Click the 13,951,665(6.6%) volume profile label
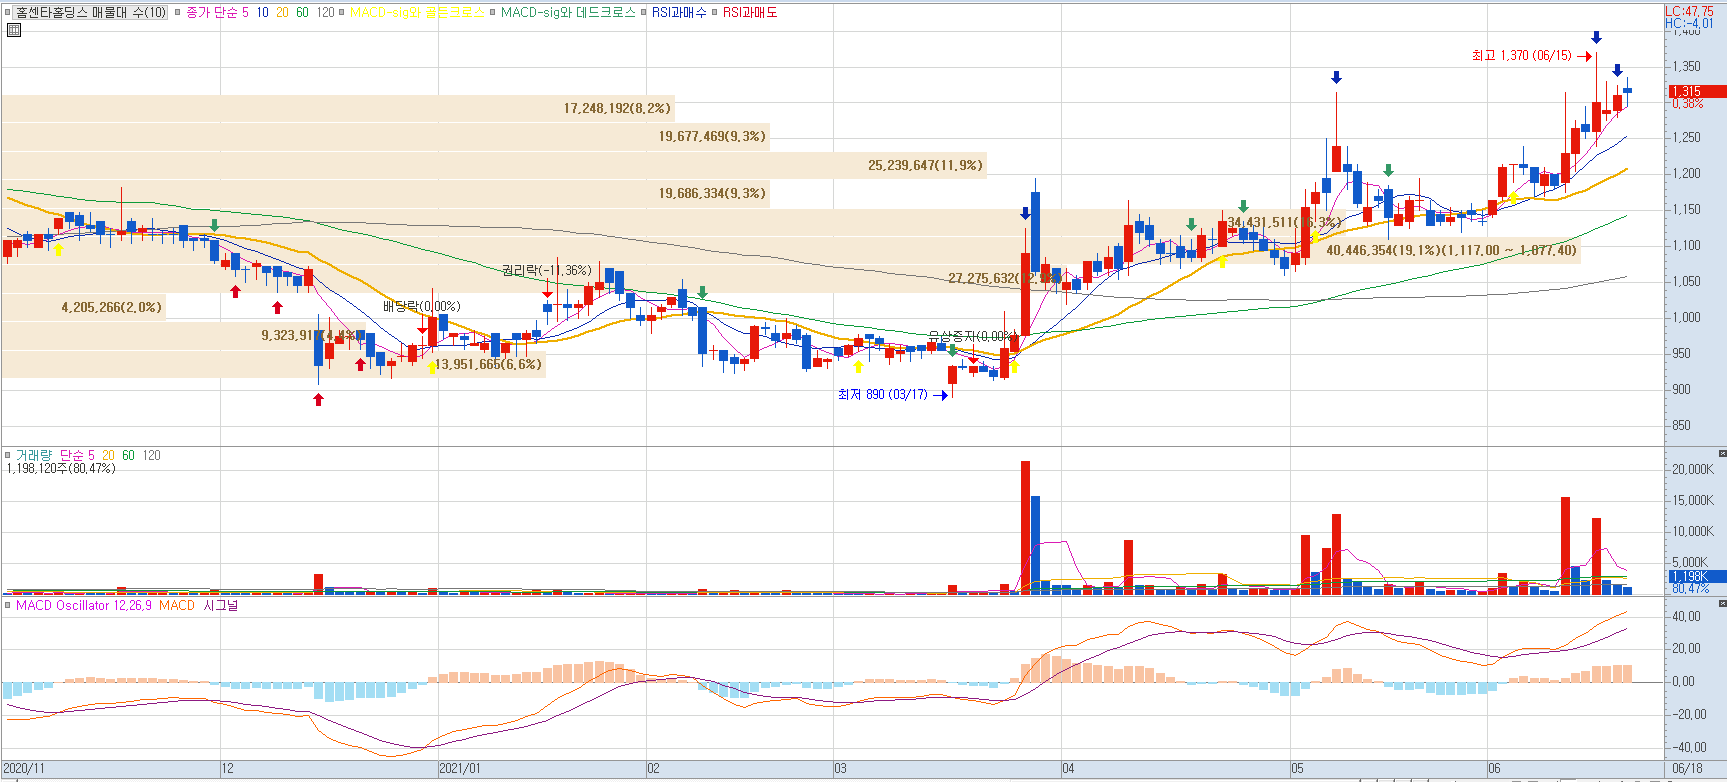Viewport: 1727px width, 782px height. [x=489, y=364]
